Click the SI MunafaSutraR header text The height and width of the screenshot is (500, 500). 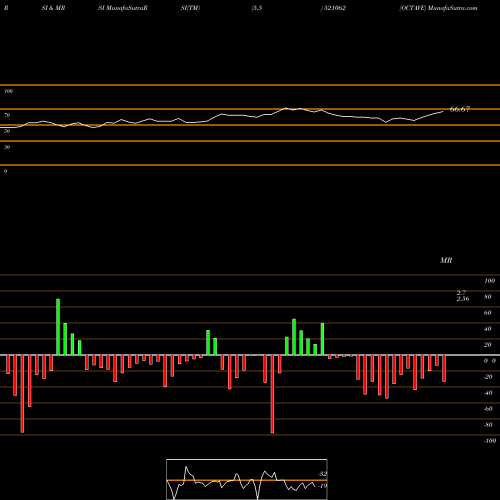(x=123, y=8)
